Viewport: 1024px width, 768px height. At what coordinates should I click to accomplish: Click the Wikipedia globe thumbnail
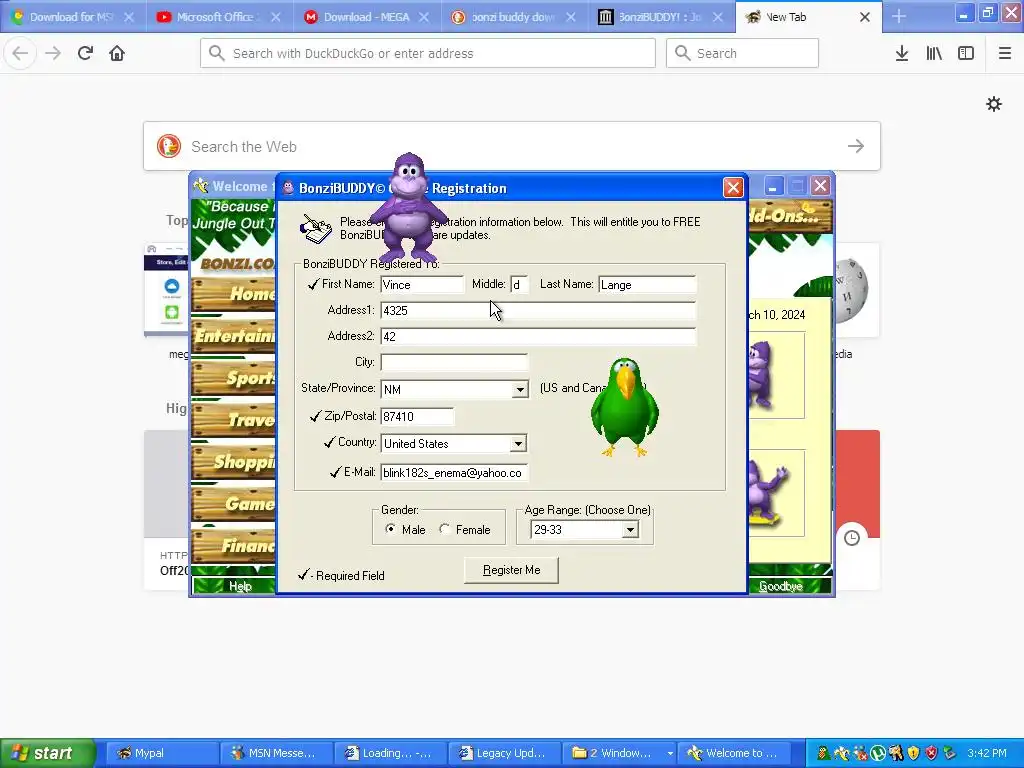pos(850,290)
